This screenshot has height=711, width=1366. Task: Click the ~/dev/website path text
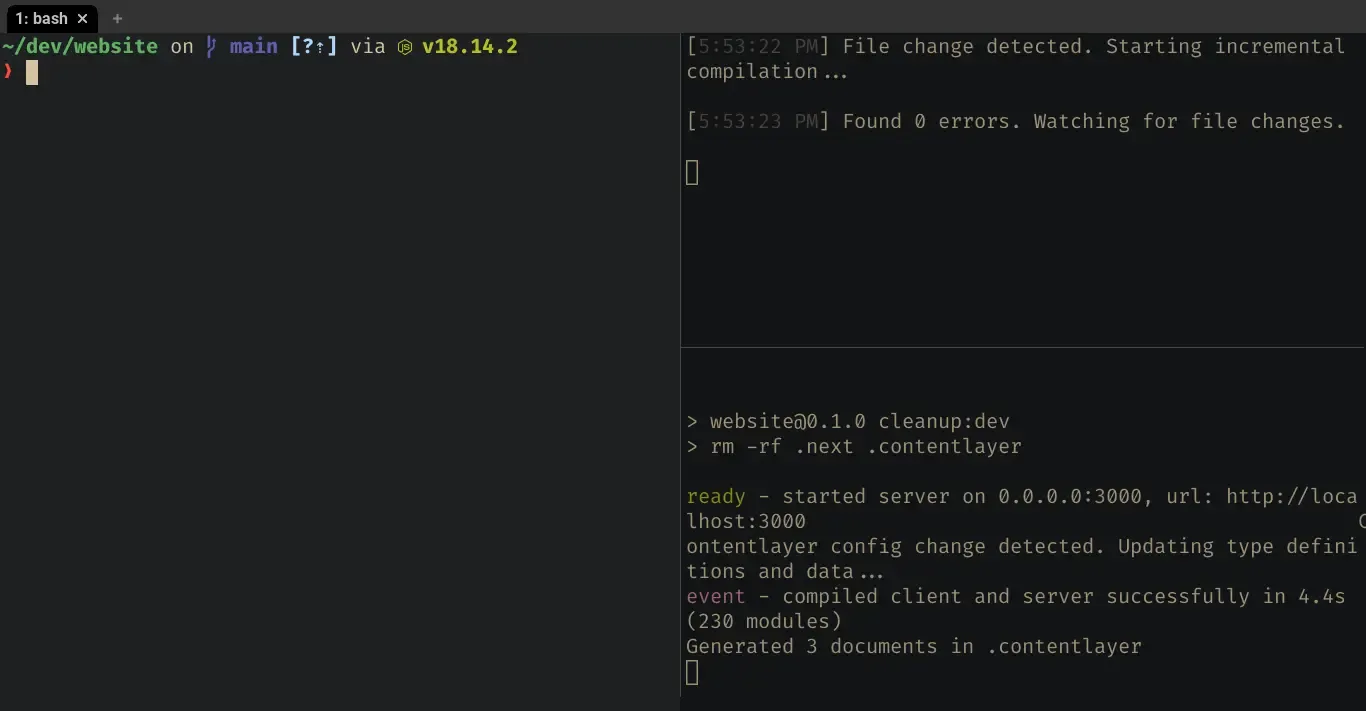pos(79,46)
